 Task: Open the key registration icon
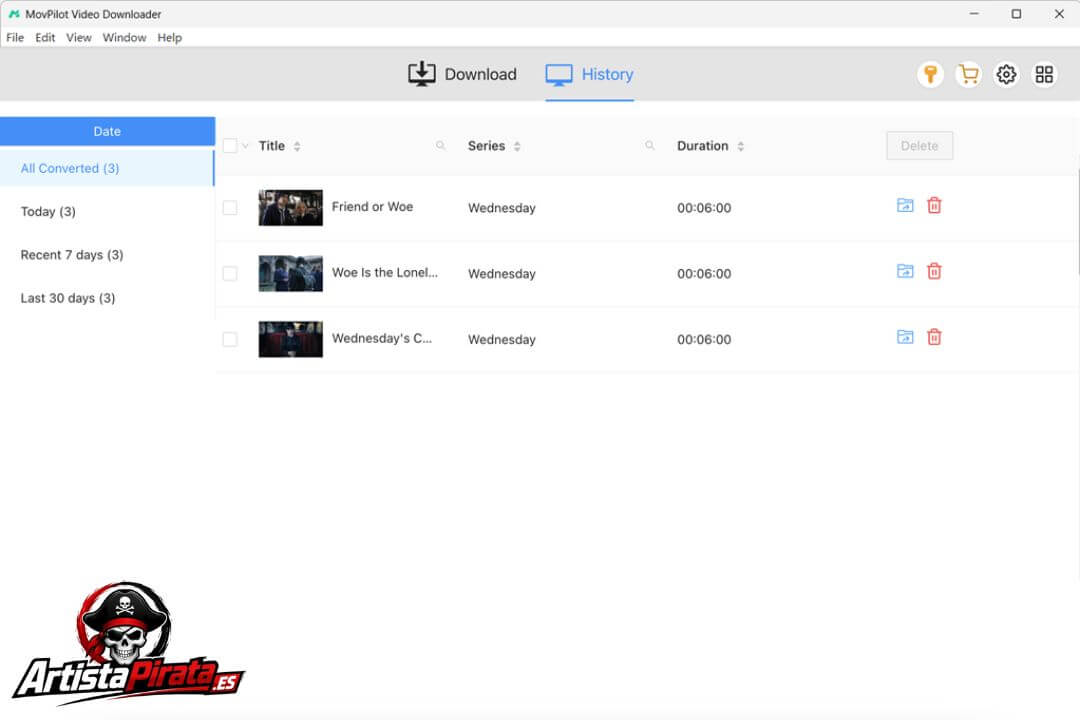click(x=930, y=74)
